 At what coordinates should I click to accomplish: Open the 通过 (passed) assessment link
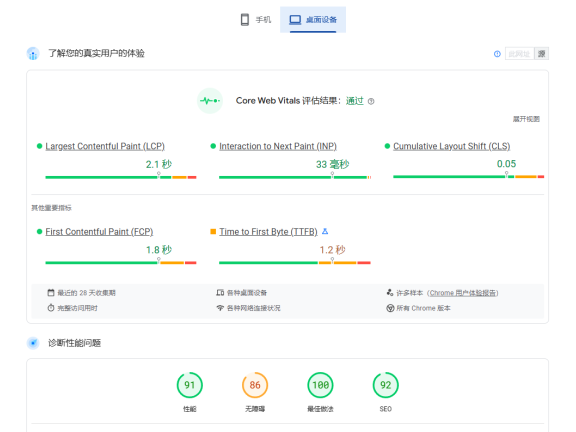354,101
